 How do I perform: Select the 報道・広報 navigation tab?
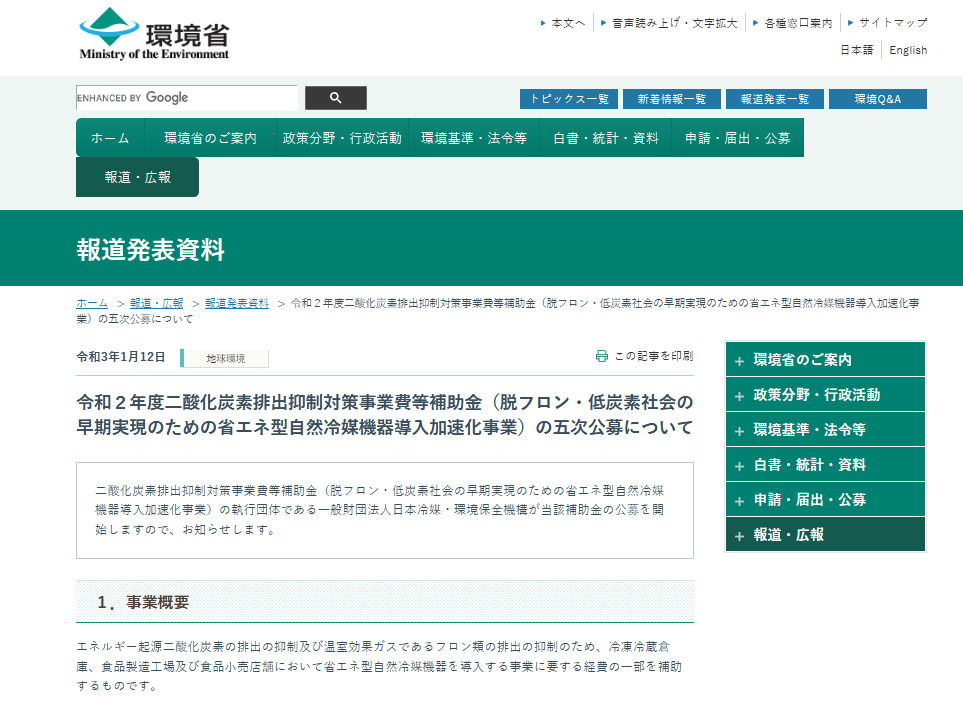137,177
